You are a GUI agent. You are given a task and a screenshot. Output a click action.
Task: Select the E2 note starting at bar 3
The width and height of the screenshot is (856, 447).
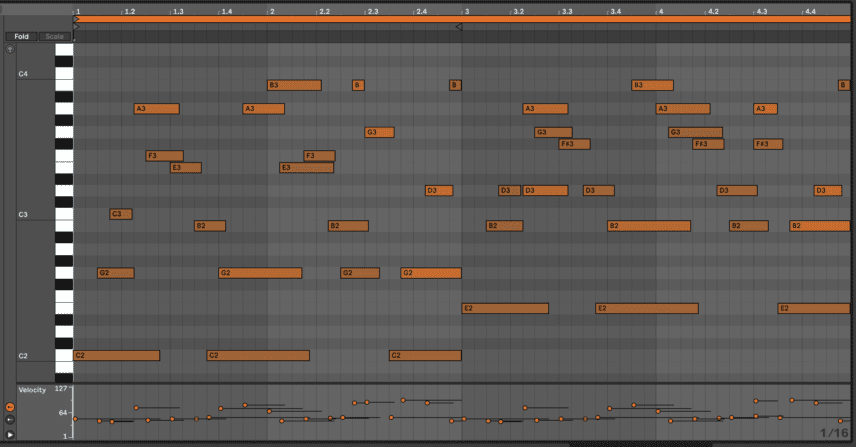(x=506, y=308)
